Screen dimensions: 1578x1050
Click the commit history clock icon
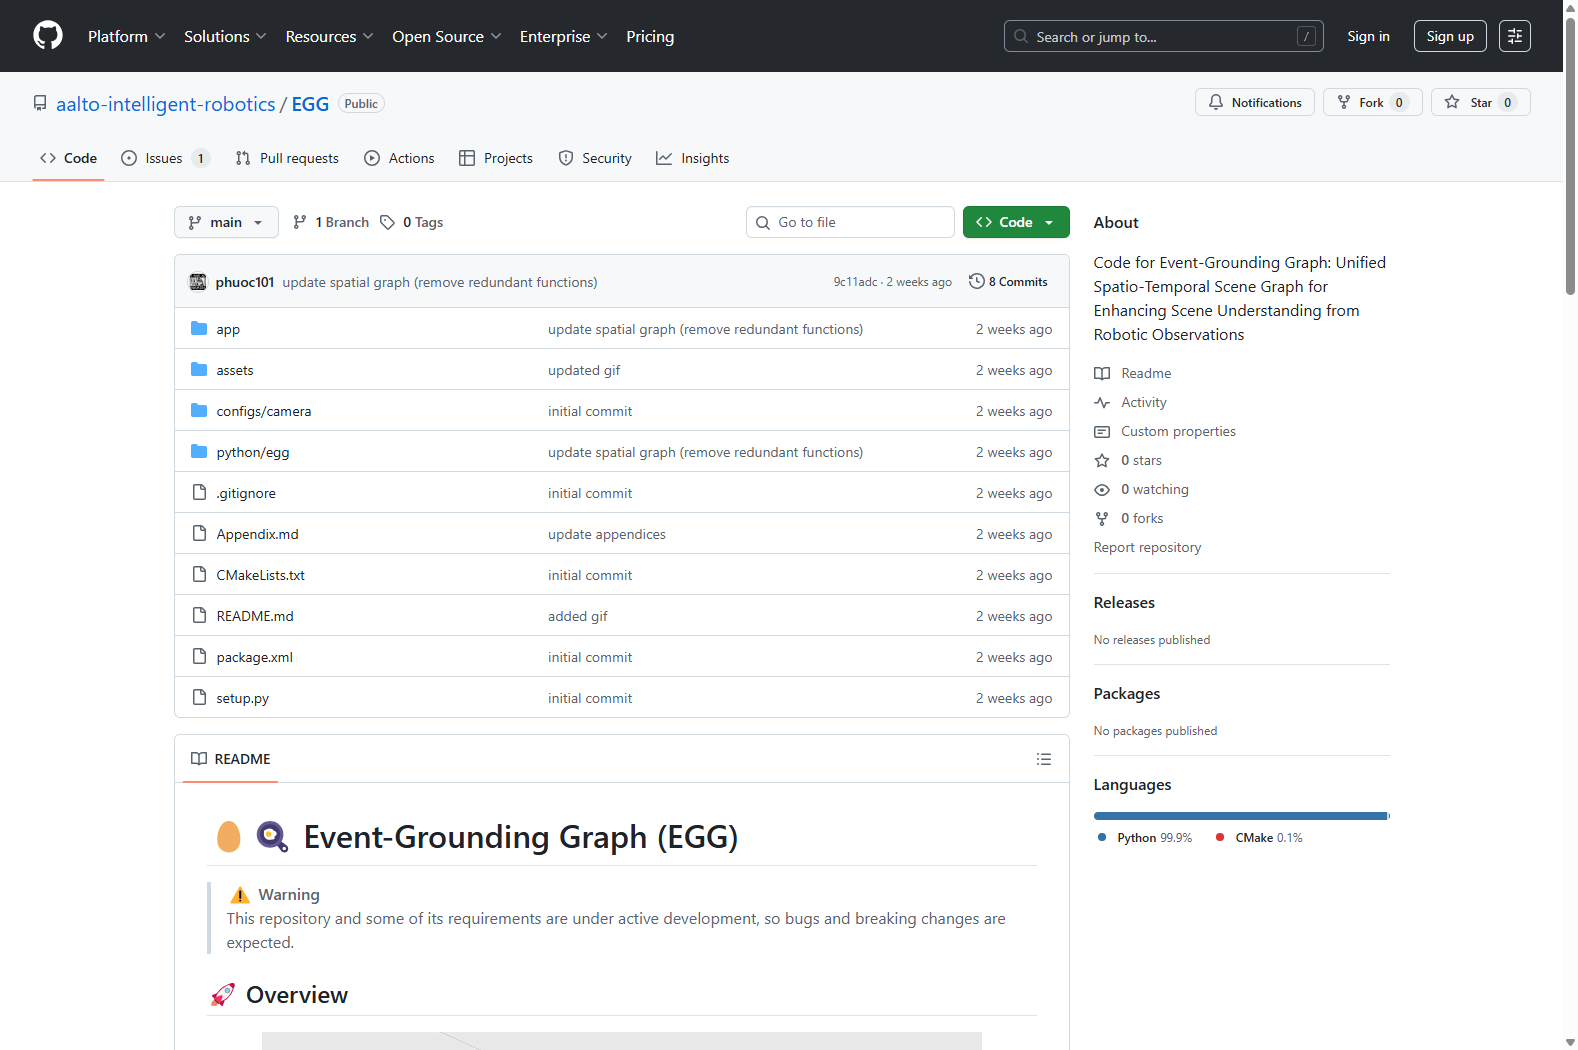point(977,282)
